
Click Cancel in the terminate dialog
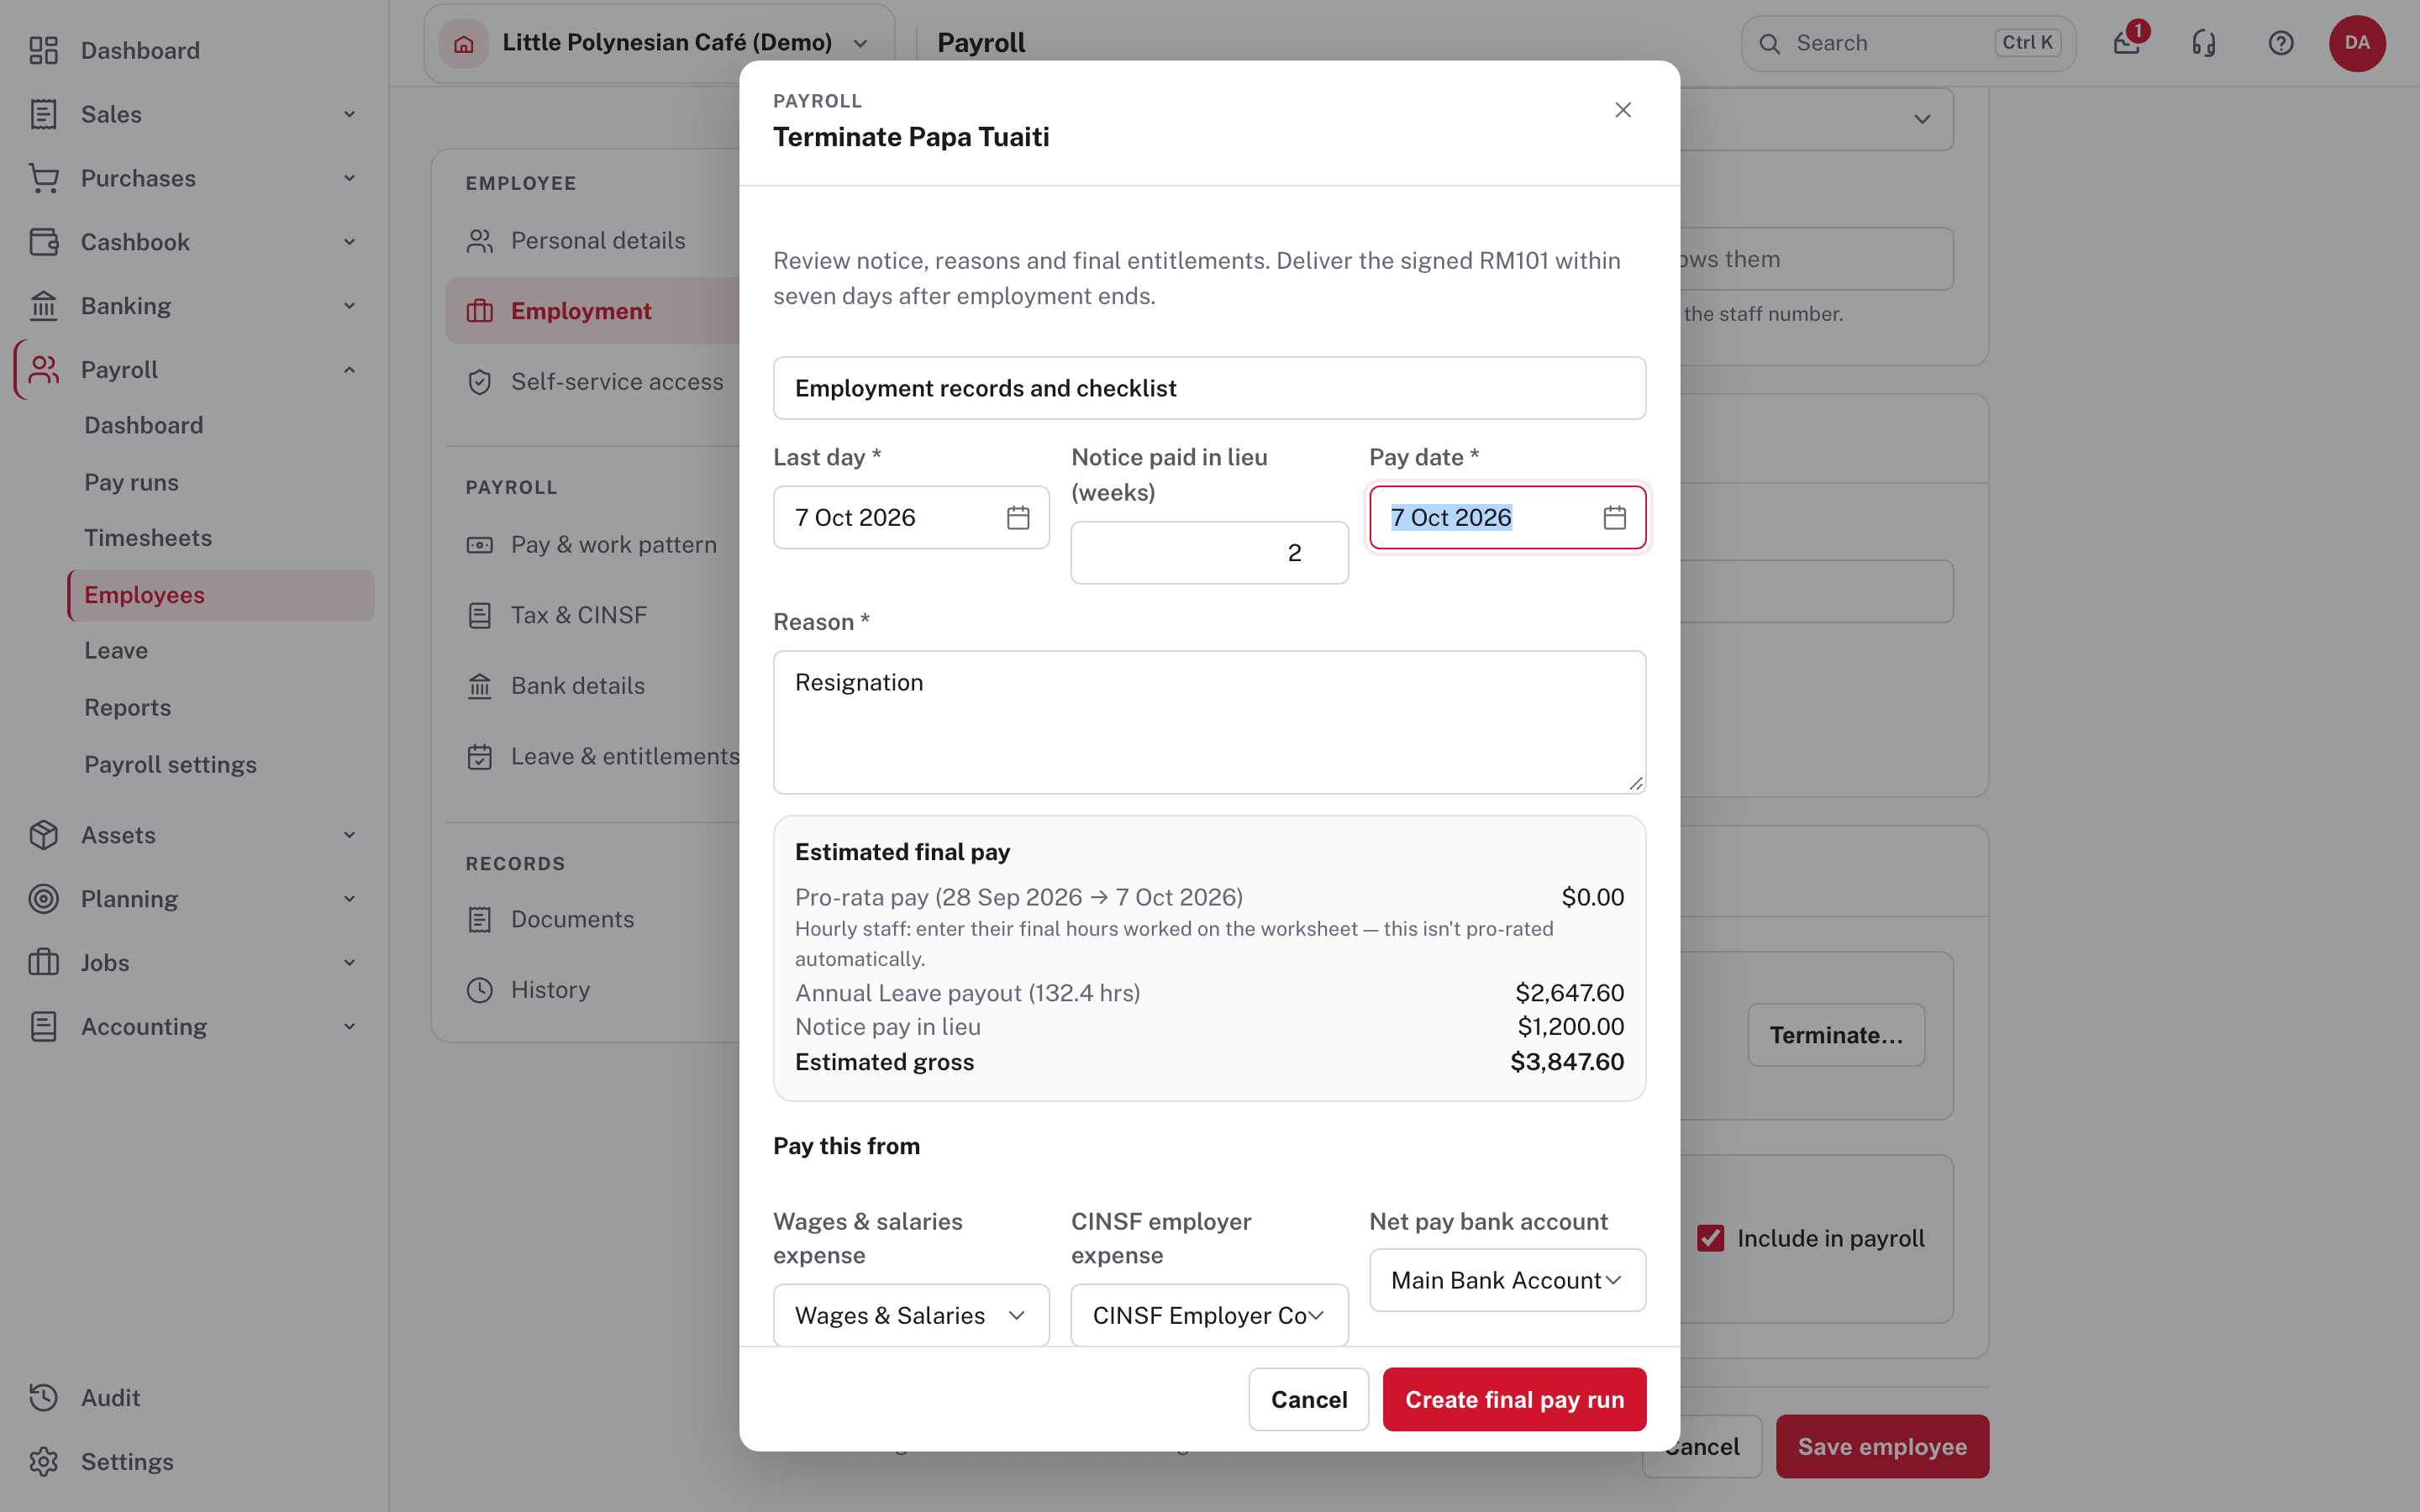point(1308,1399)
